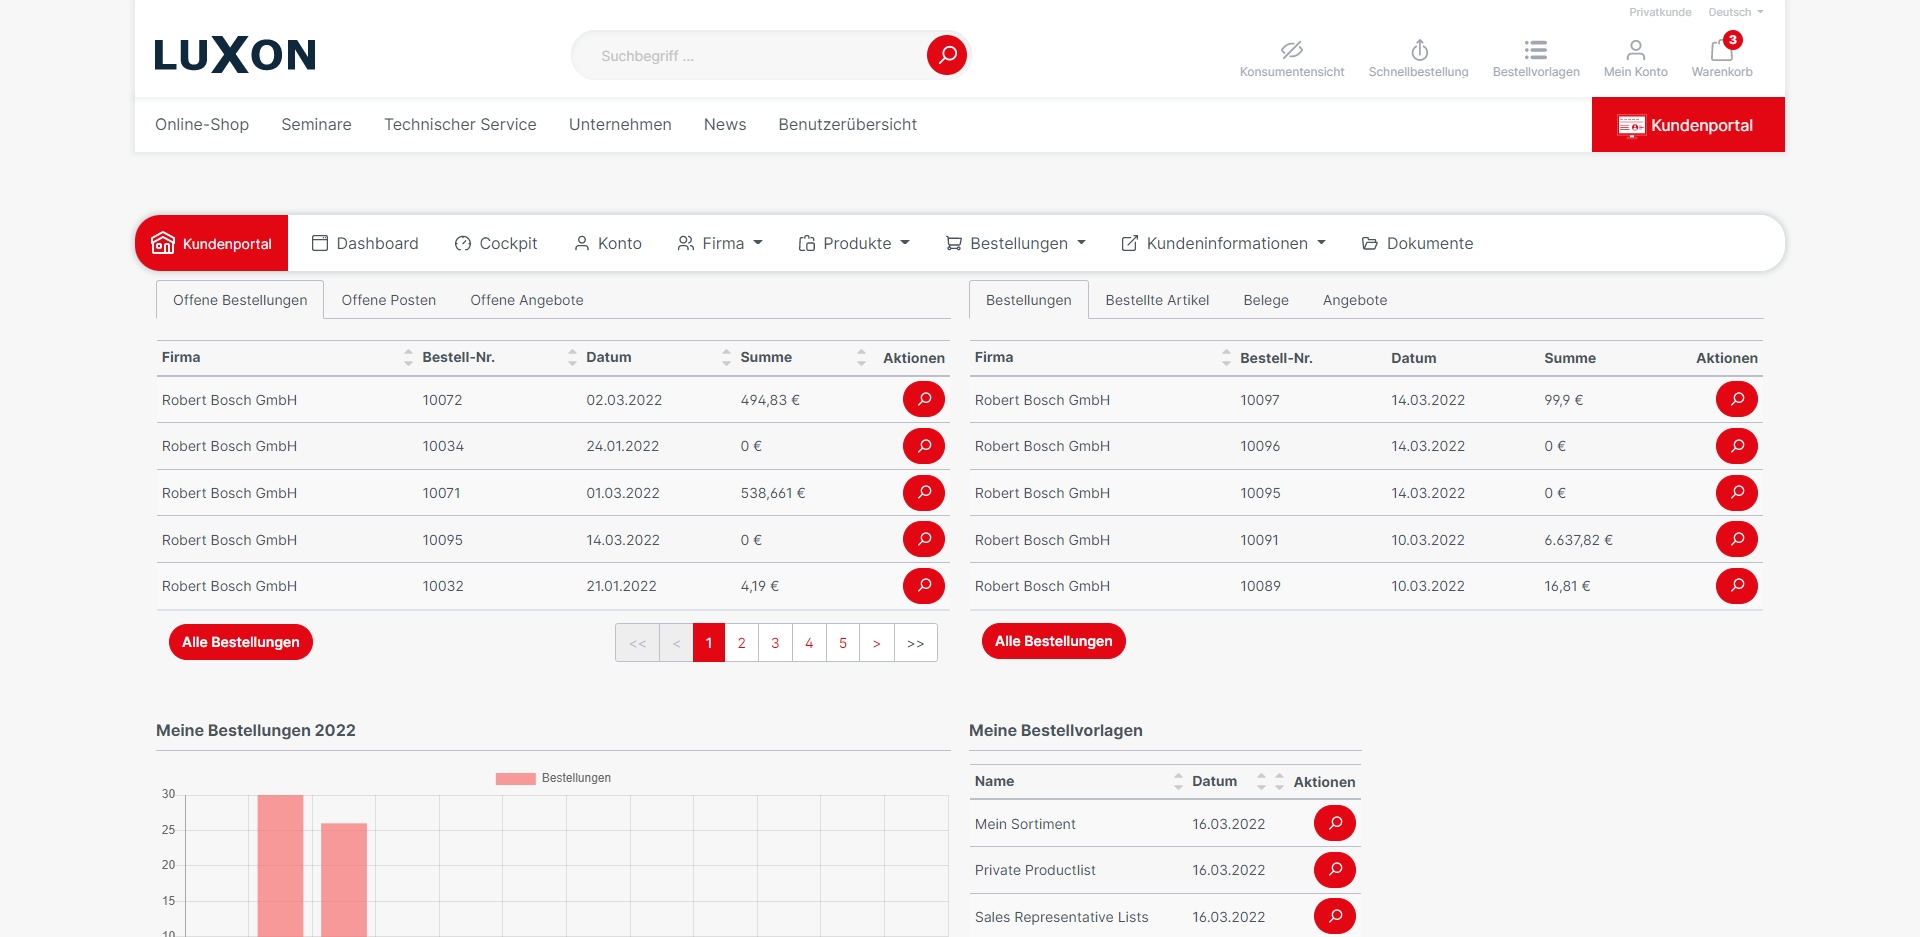View details of open order 10072
1920x937 pixels.
(x=923, y=399)
